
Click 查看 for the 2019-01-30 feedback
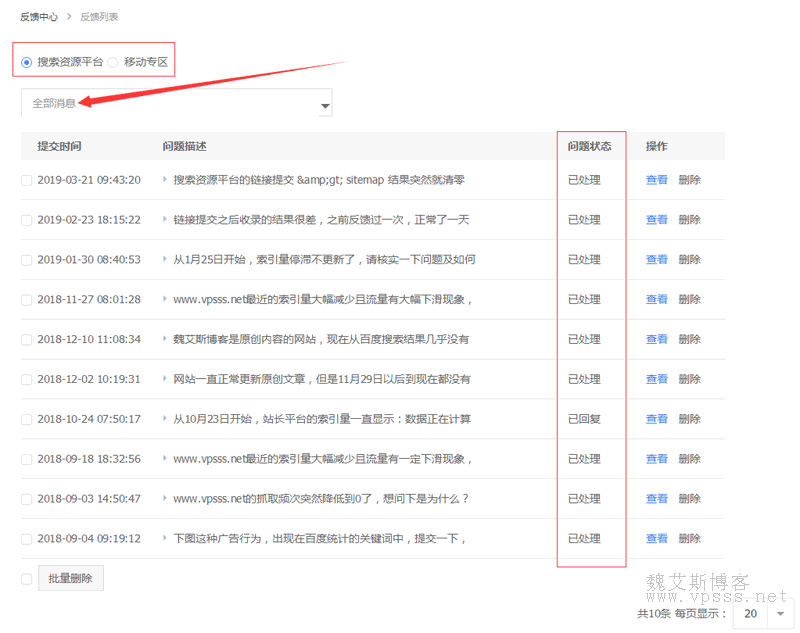coord(657,260)
